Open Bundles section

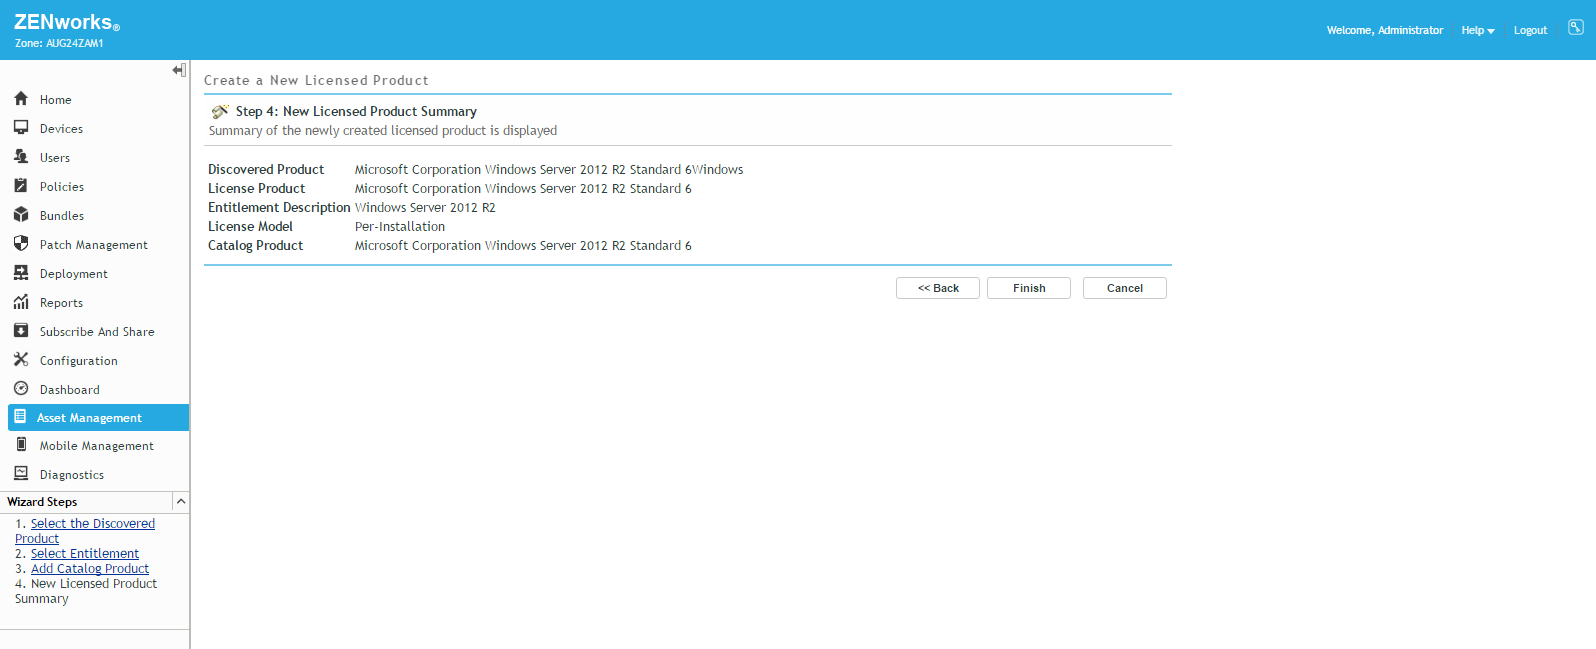62,216
